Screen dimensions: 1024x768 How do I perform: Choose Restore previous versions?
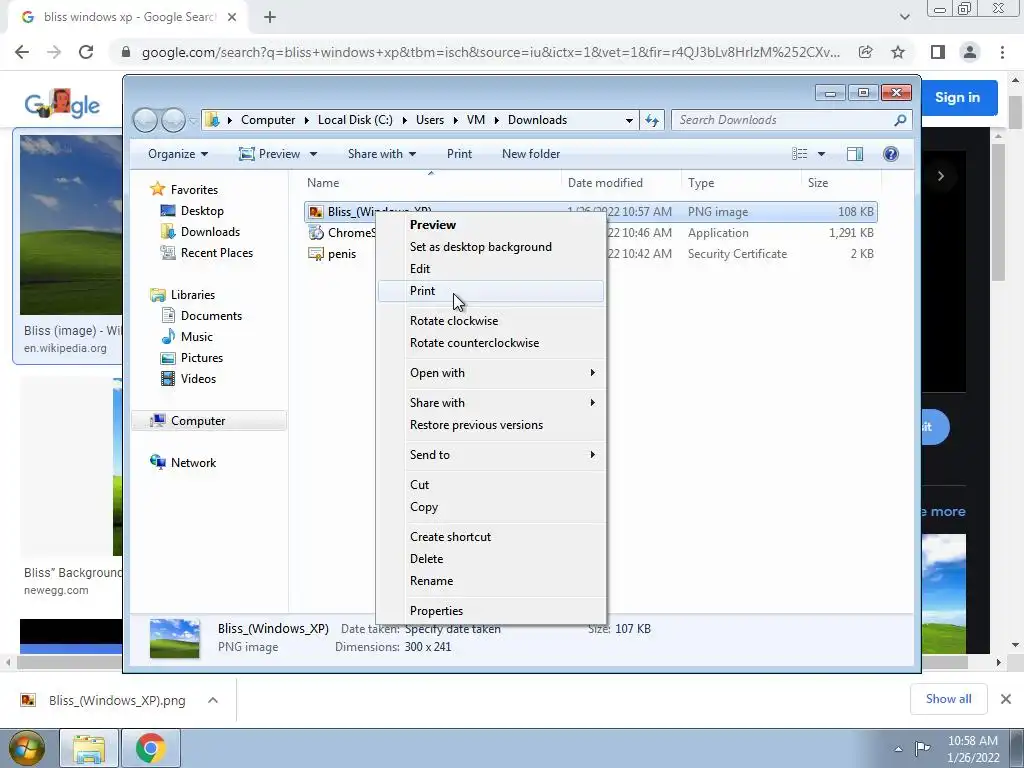click(x=491, y=425)
